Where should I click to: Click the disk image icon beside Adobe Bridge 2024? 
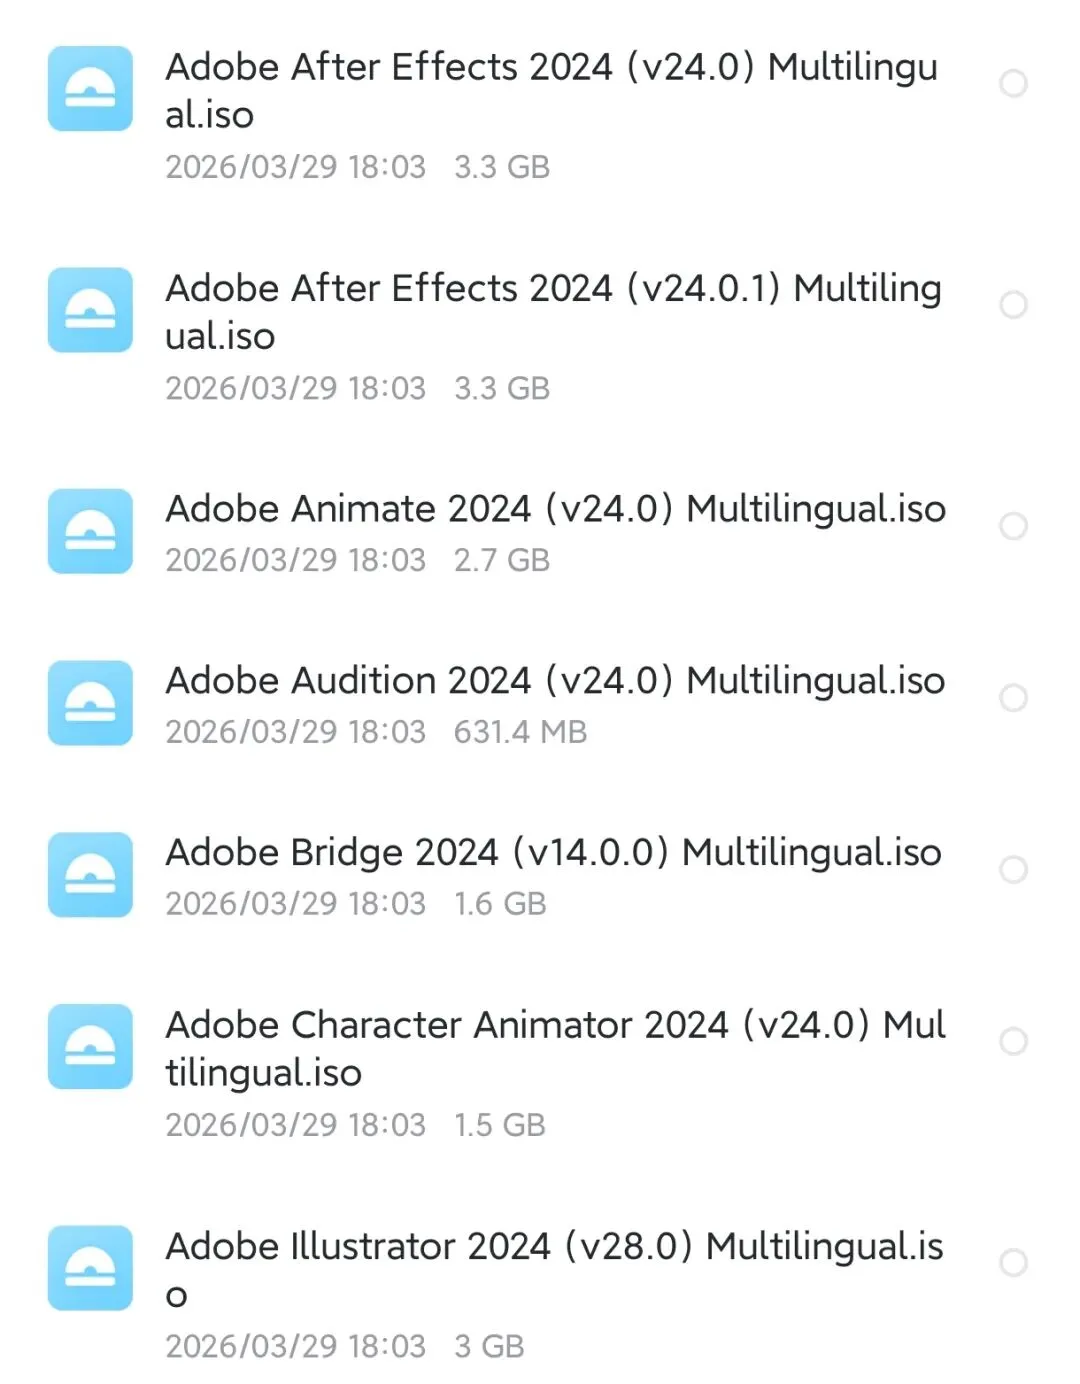tap(90, 875)
